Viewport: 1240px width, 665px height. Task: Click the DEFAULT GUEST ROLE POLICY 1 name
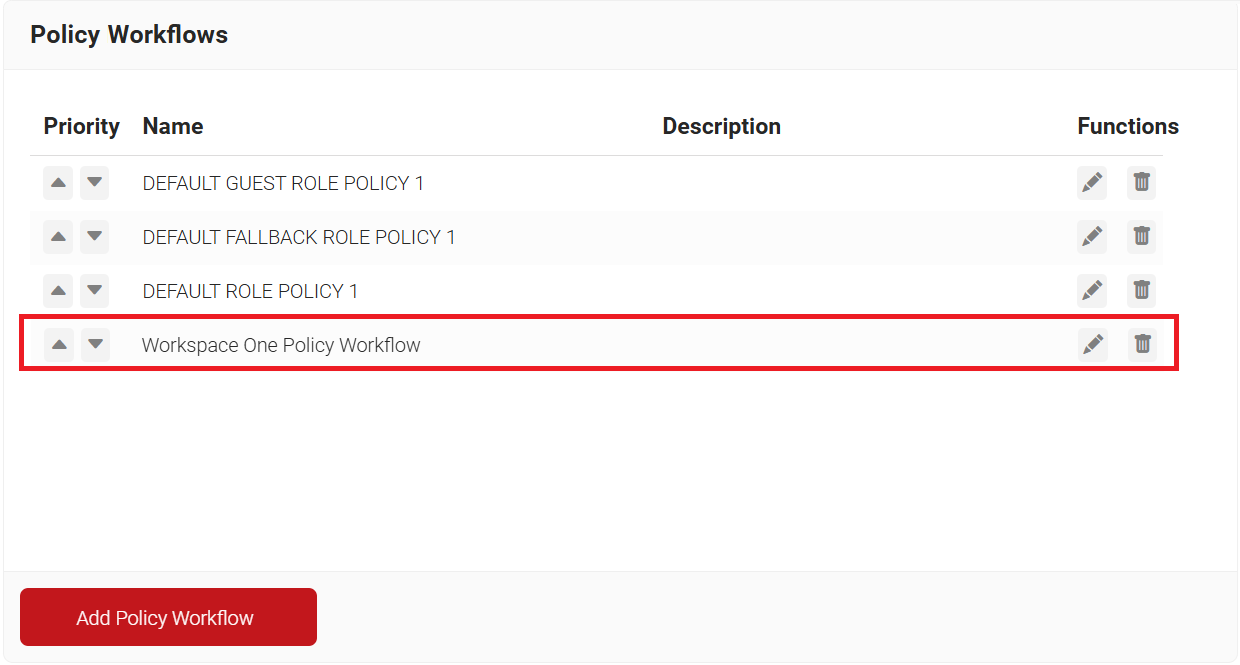[283, 183]
